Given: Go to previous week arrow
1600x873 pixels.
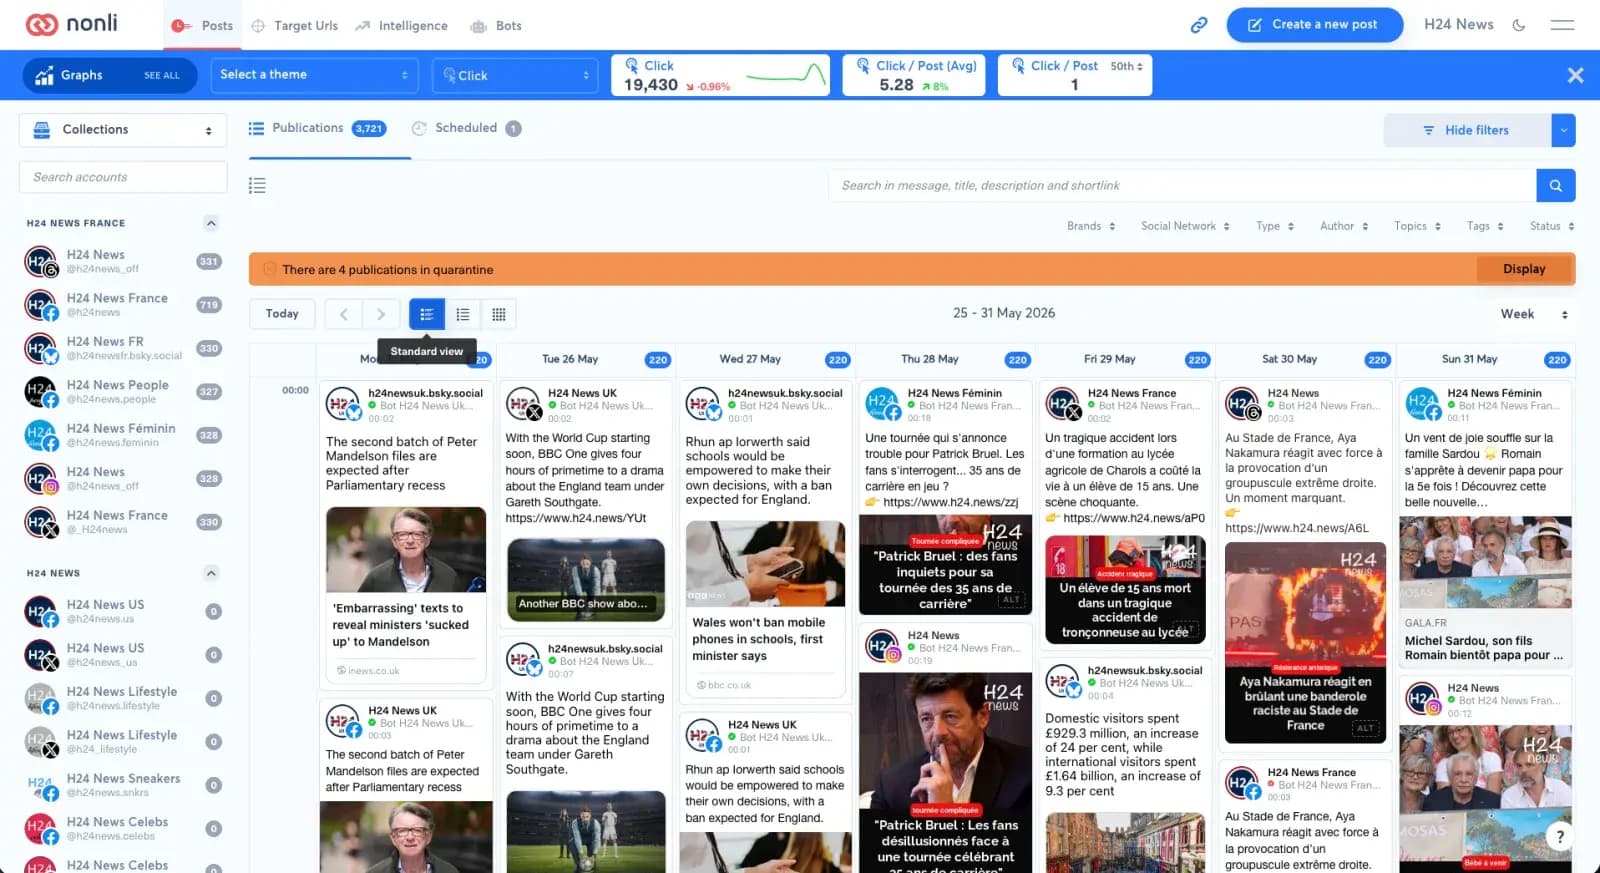Looking at the screenshot, I should [x=343, y=314].
